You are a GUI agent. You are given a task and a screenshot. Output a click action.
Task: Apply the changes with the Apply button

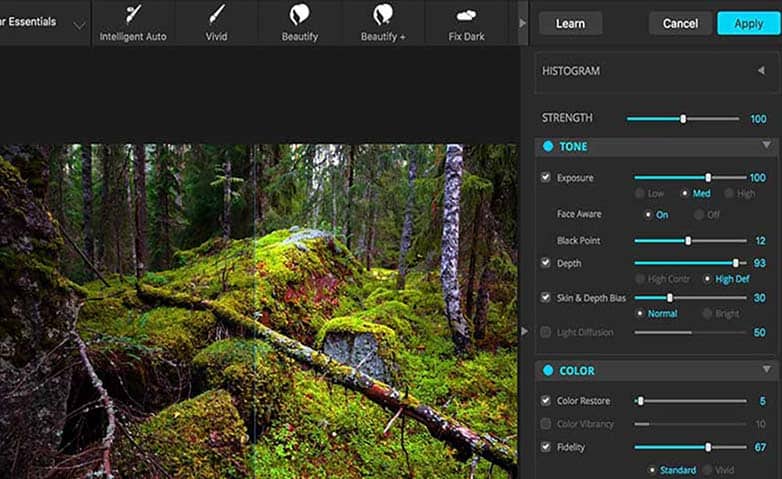point(749,23)
